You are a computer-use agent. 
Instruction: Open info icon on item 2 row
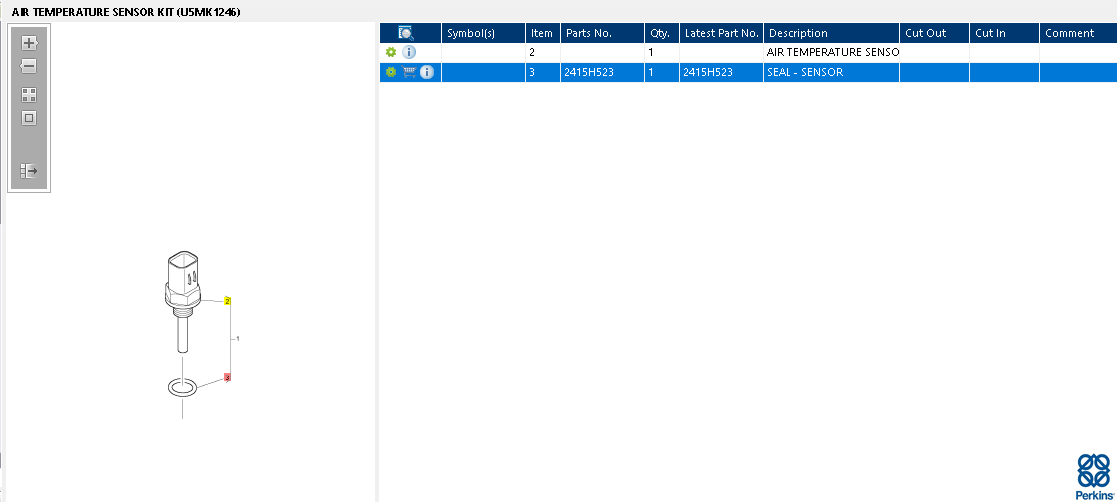tap(409, 53)
